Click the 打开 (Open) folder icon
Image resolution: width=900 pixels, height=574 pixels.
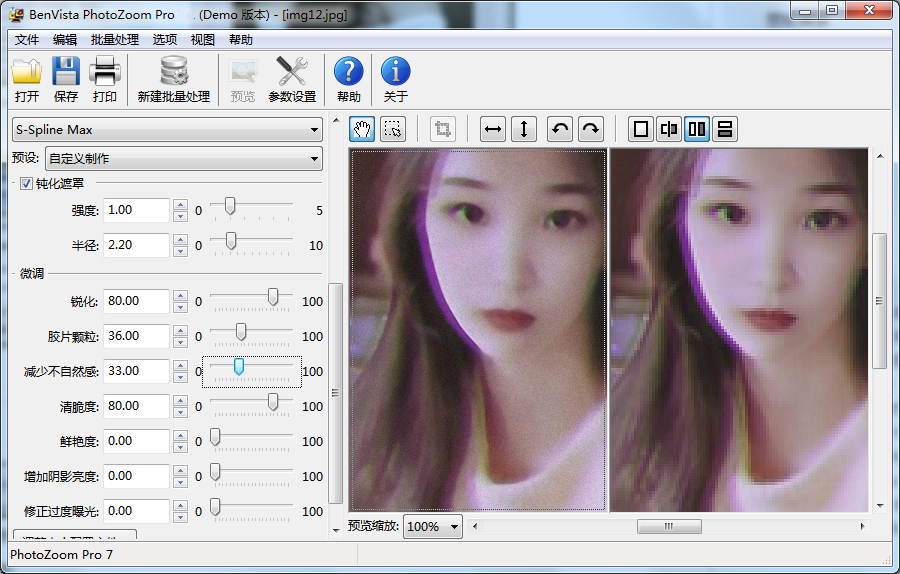27,79
